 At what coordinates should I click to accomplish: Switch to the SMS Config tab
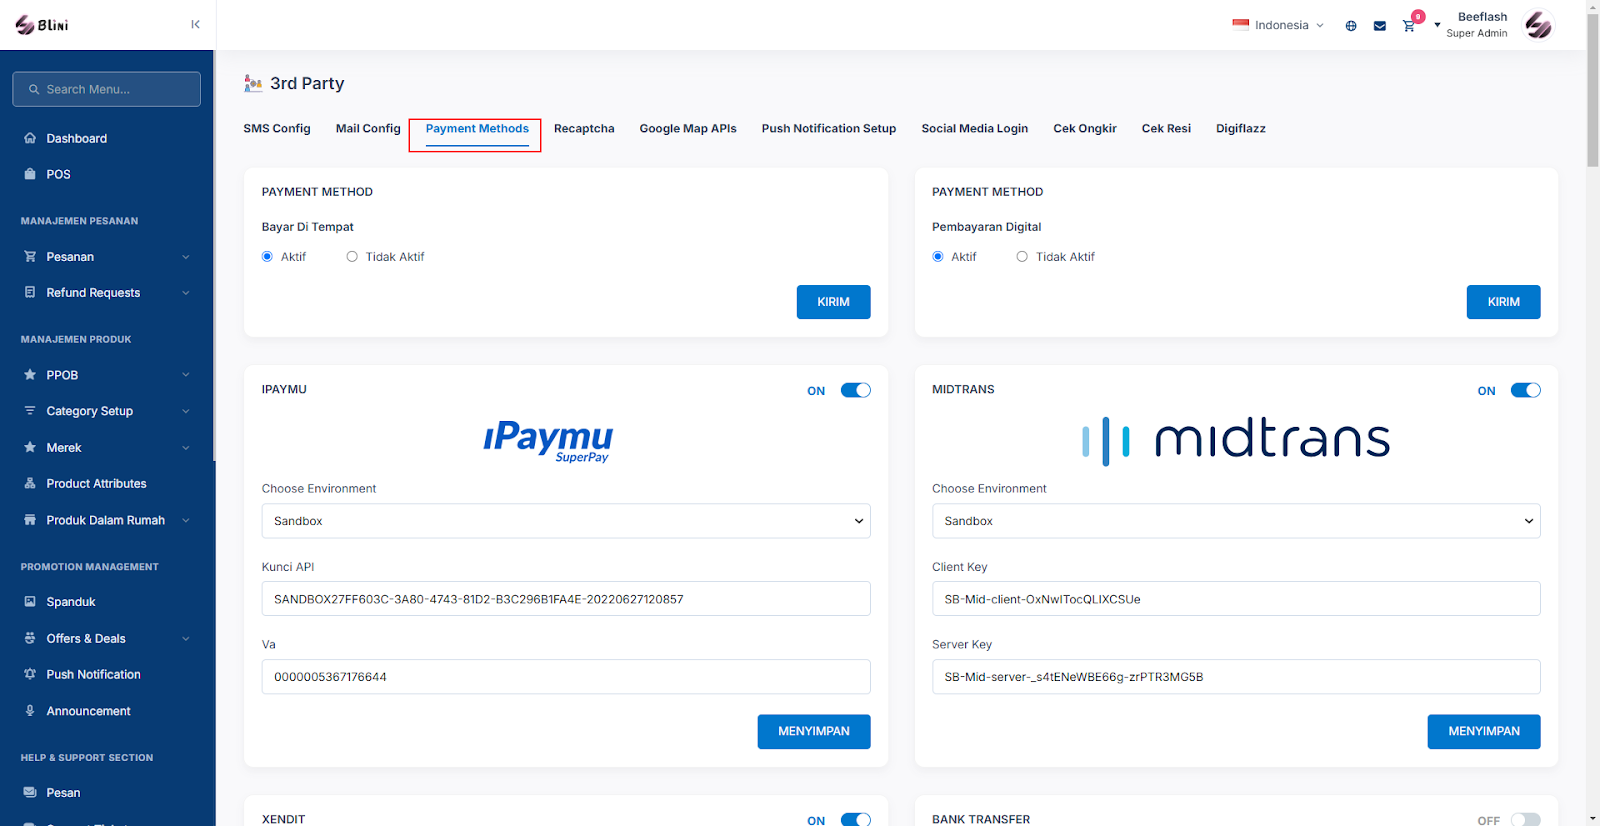click(277, 129)
